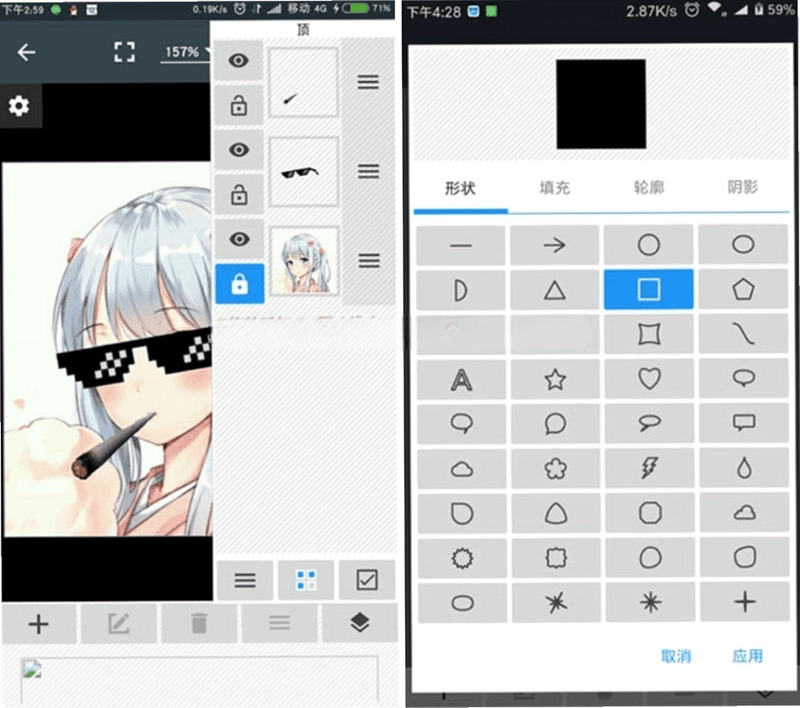Toggle the layers stack button
Screen dimensions: 800x708
click(x=360, y=624)
